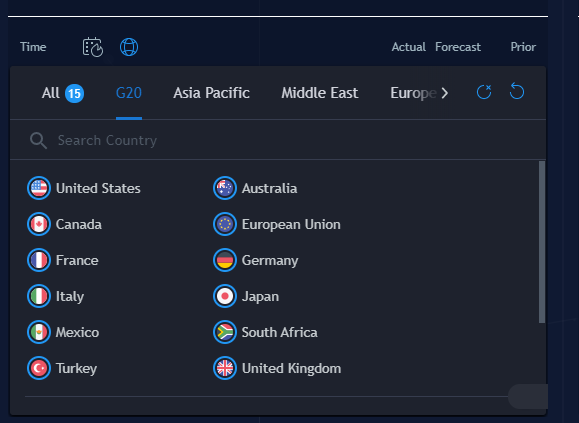Image resolution: width=579 pixels, height=423 pixels.
Task: Click the Europe region tab
Action: (x=414, y=93)
